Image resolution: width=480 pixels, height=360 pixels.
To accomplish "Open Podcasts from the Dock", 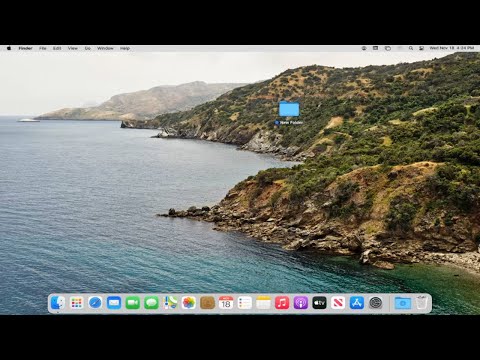I will tap(301, 303).
